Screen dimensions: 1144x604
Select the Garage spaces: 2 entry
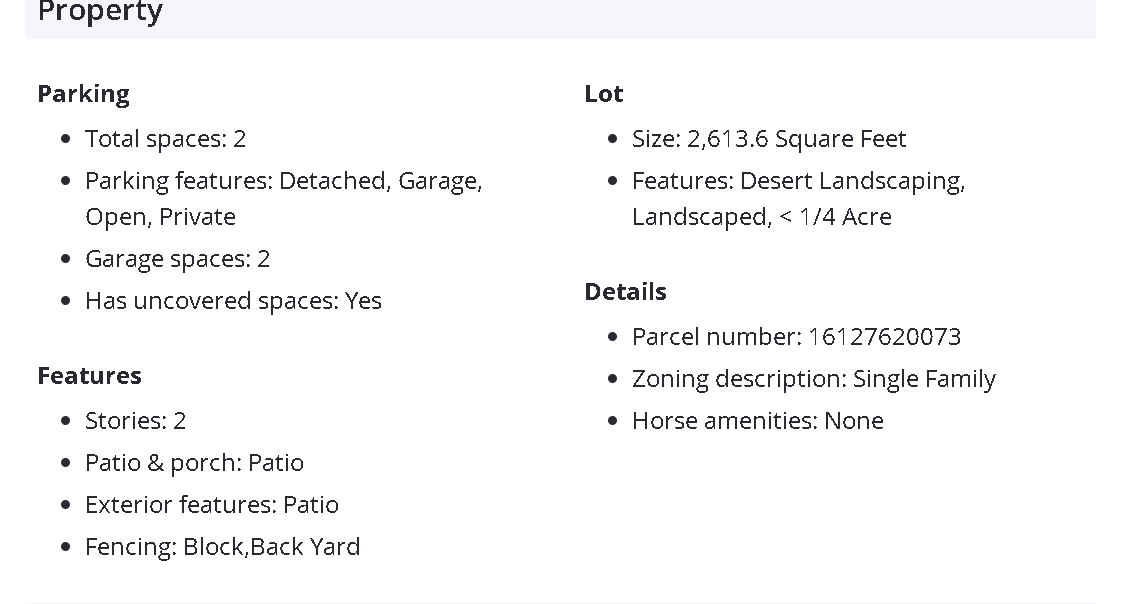[x=177, y=259]
